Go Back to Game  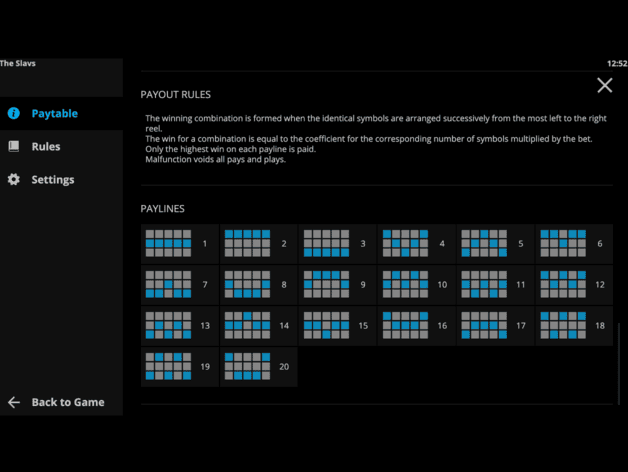point(61,402)
